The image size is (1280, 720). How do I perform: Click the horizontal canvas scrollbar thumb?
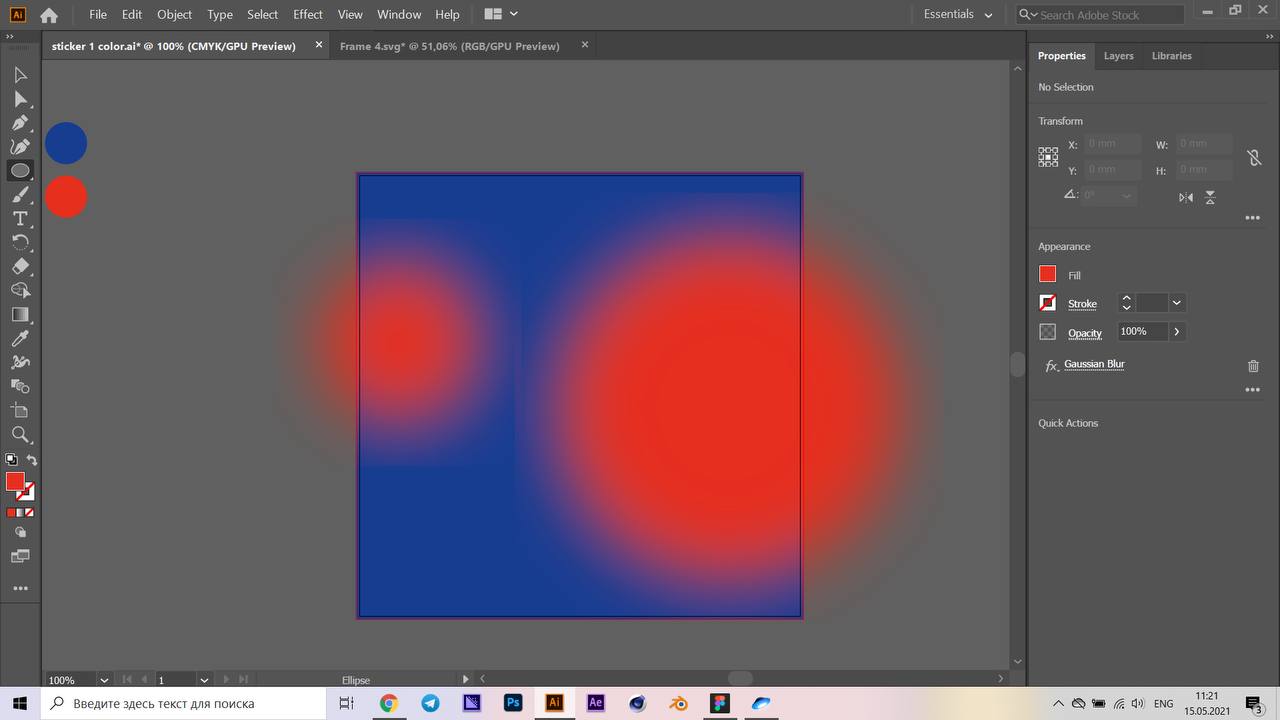740,679
